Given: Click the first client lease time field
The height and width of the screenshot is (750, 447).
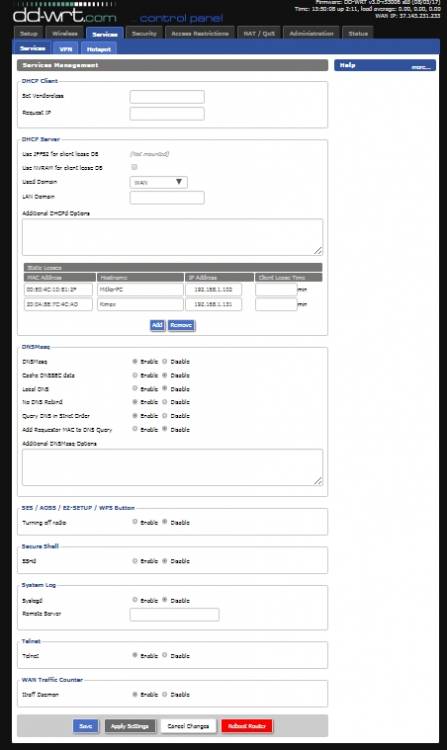Looking at the screenshot, I should [x=276, y=290].
